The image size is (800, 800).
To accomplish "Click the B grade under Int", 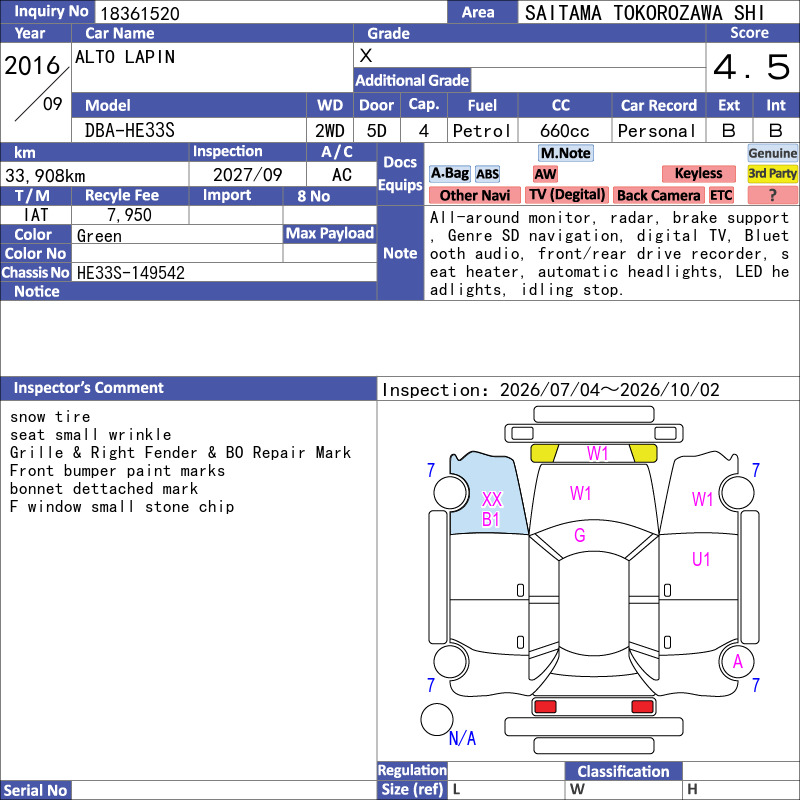I will [x=776, y=131].
